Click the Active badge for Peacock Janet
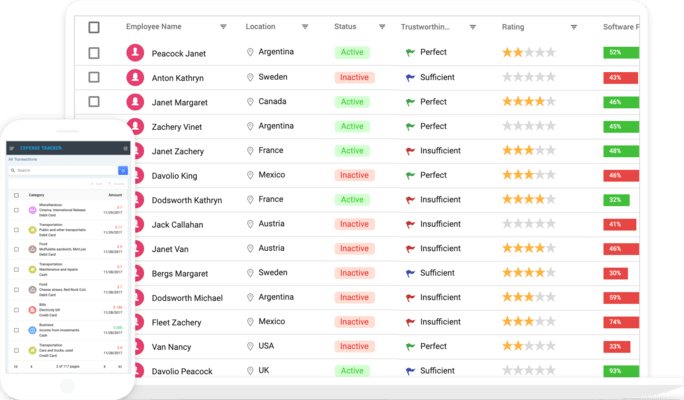This screenshot has width=684, height=400. tap(352, 52)
